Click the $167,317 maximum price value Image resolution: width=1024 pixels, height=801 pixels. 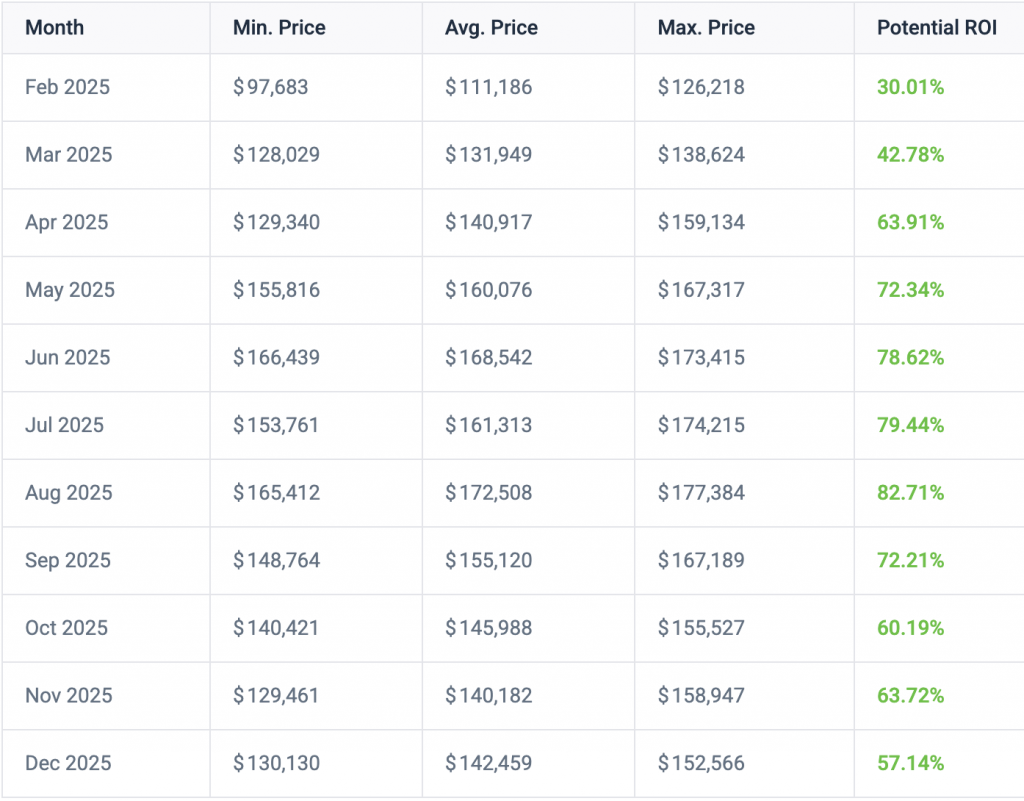701,290
